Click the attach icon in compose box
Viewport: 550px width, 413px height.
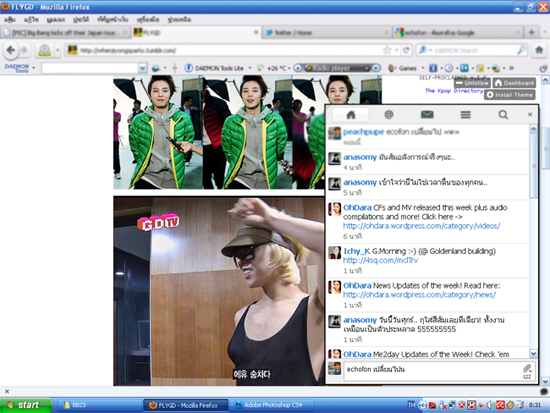[x=527, y=368]
